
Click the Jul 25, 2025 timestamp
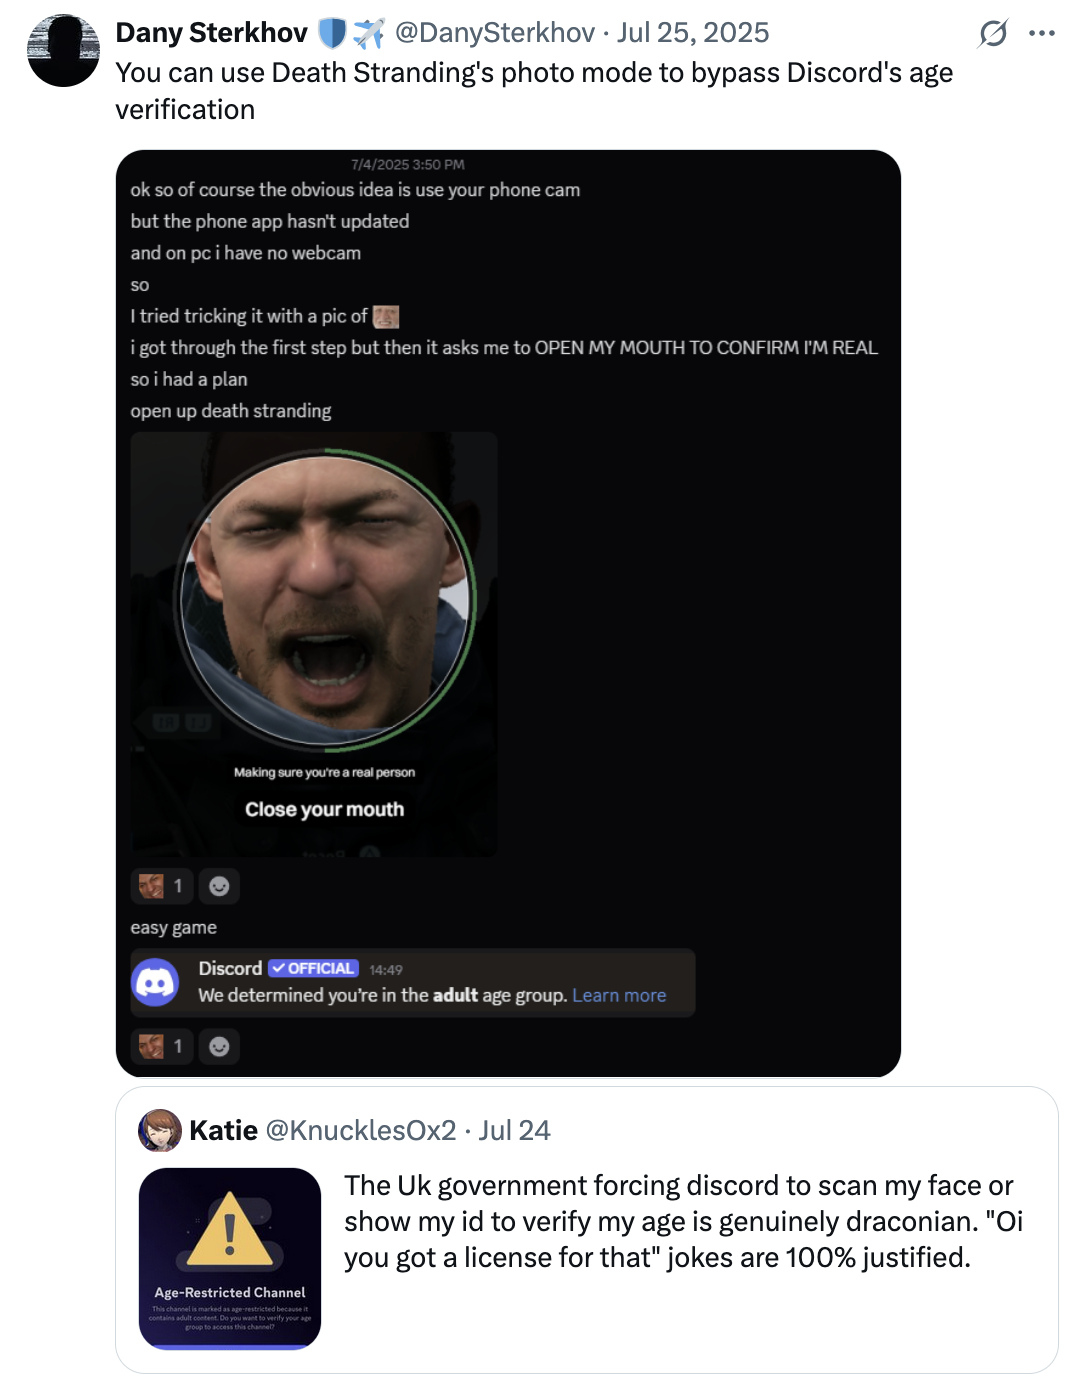tap(693, 33)
